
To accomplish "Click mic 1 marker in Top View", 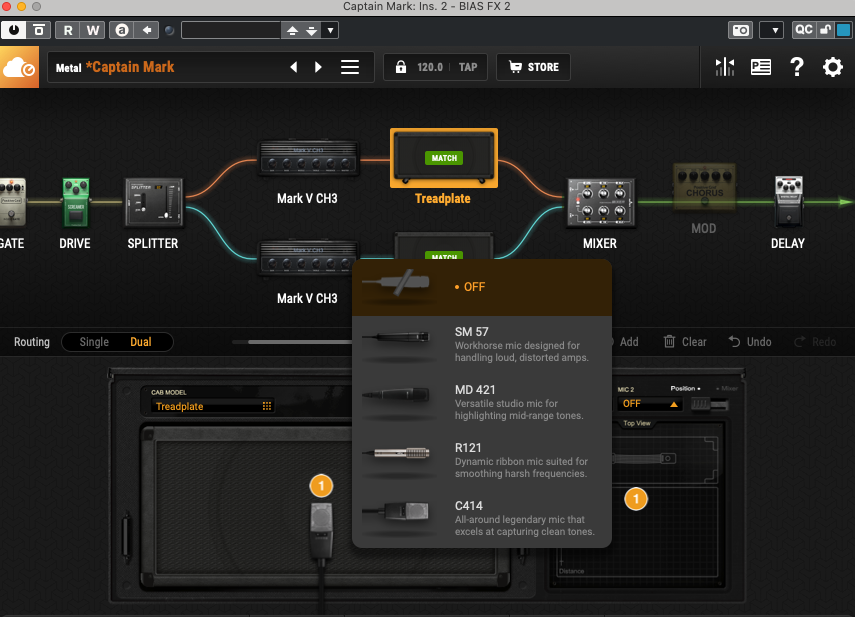I will (636, 499).
